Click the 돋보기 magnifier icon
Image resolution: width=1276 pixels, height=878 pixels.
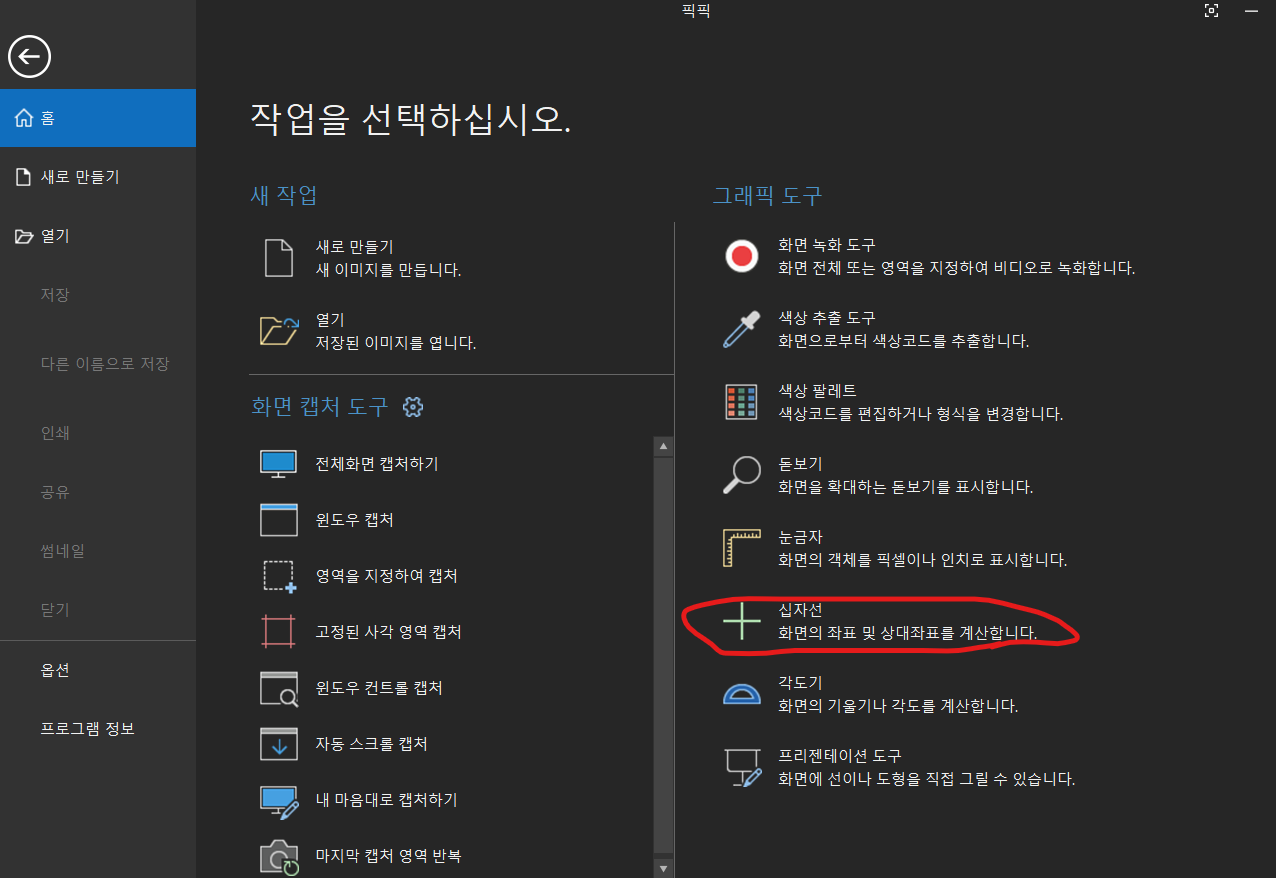click(x=742, y=475)
